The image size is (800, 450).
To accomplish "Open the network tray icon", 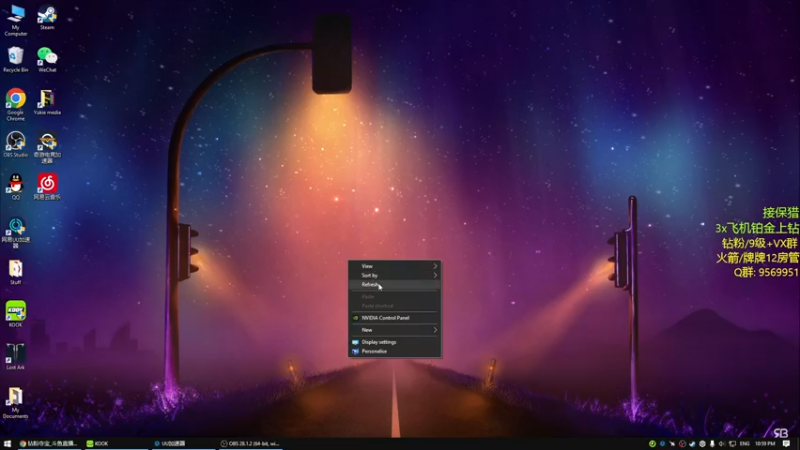I will coord(732,444).
